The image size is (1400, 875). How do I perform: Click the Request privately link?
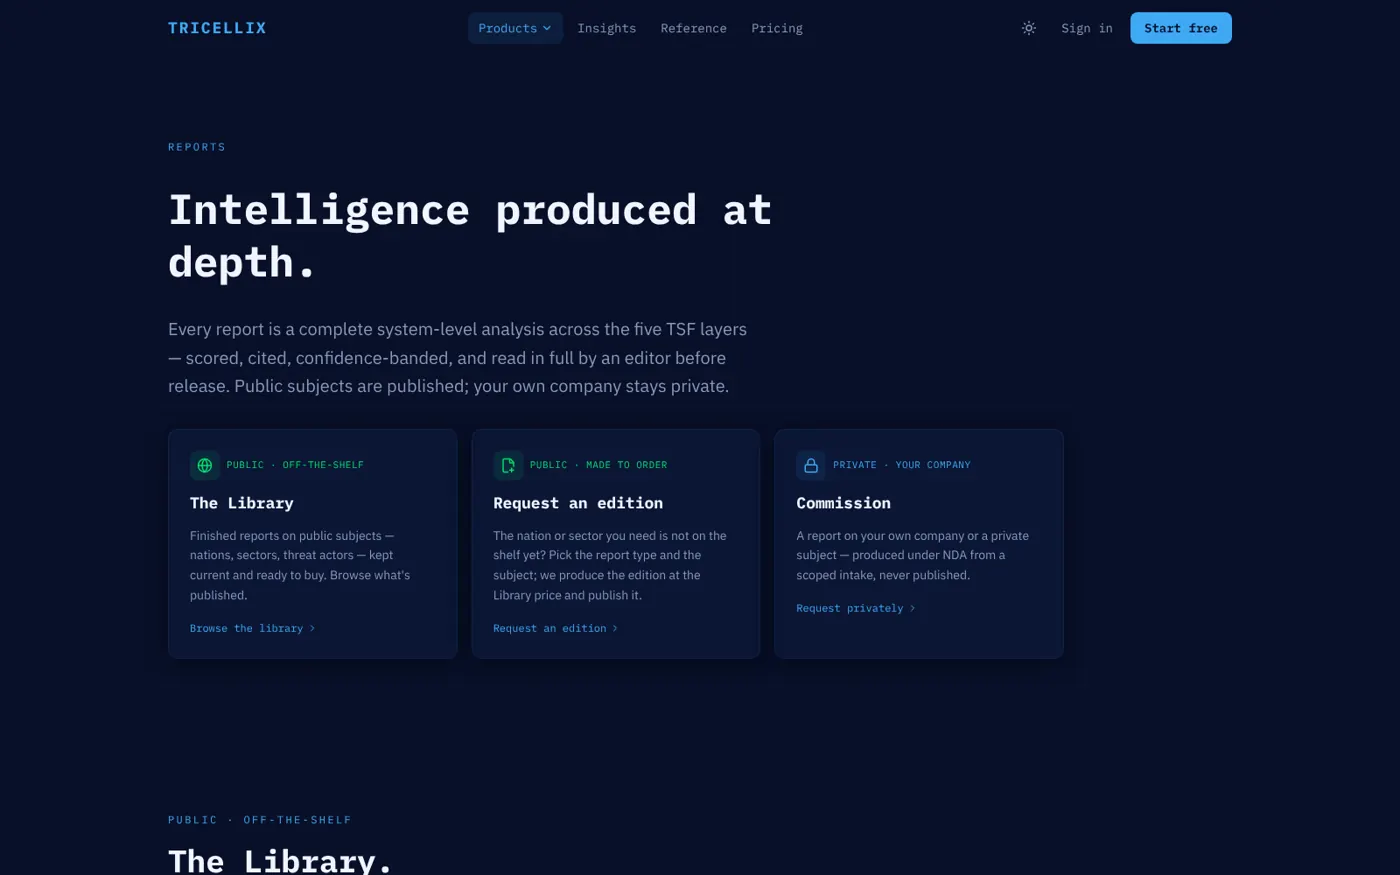pos(855,608)
